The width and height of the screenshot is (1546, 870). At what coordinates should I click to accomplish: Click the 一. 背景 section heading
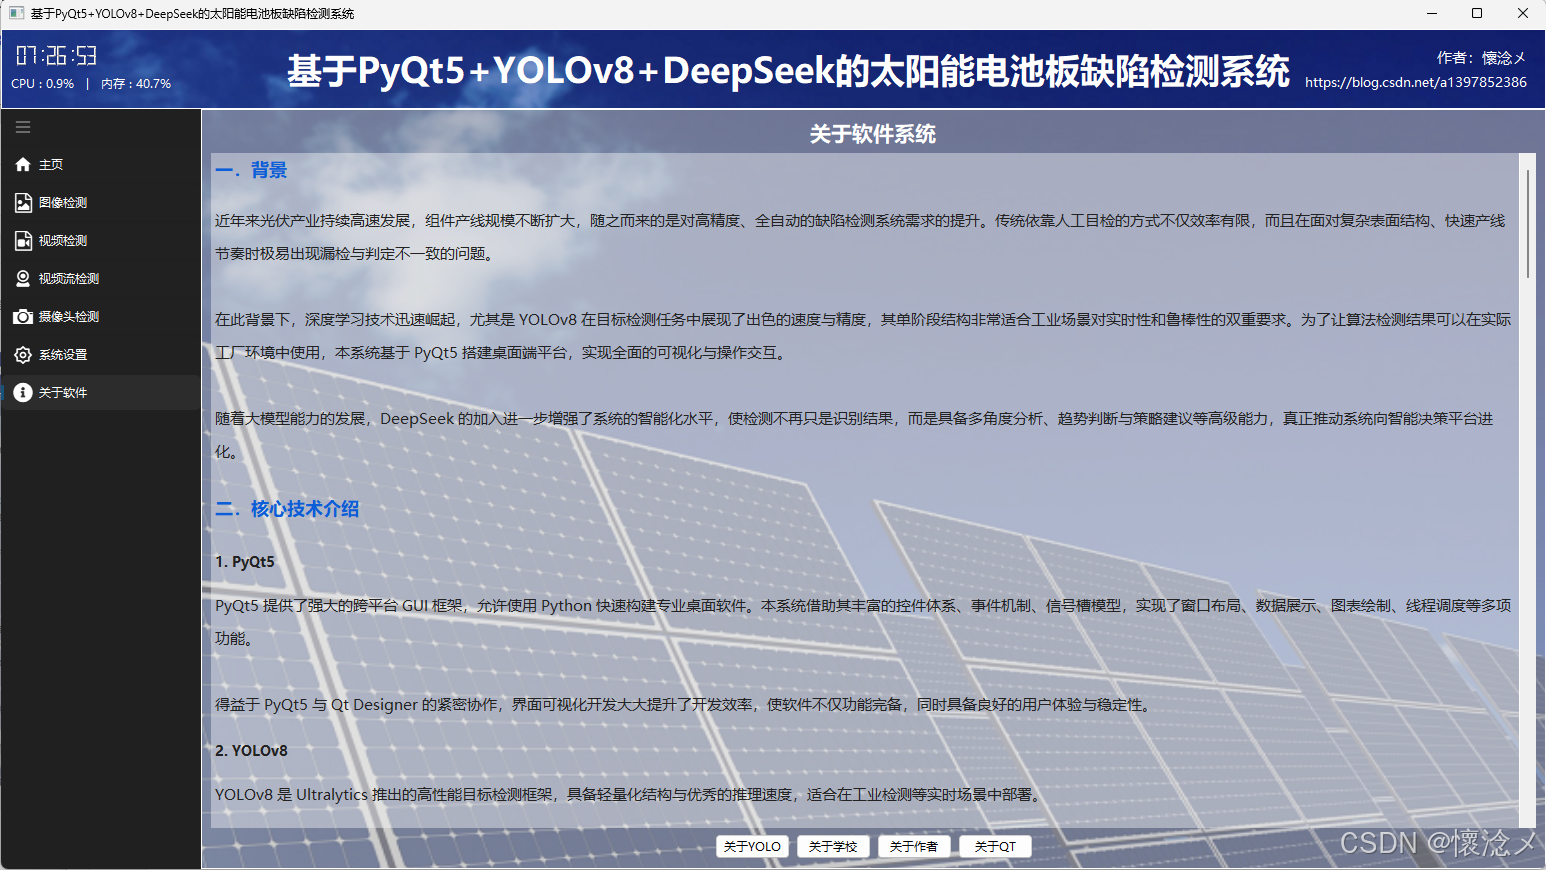(251, 170)
